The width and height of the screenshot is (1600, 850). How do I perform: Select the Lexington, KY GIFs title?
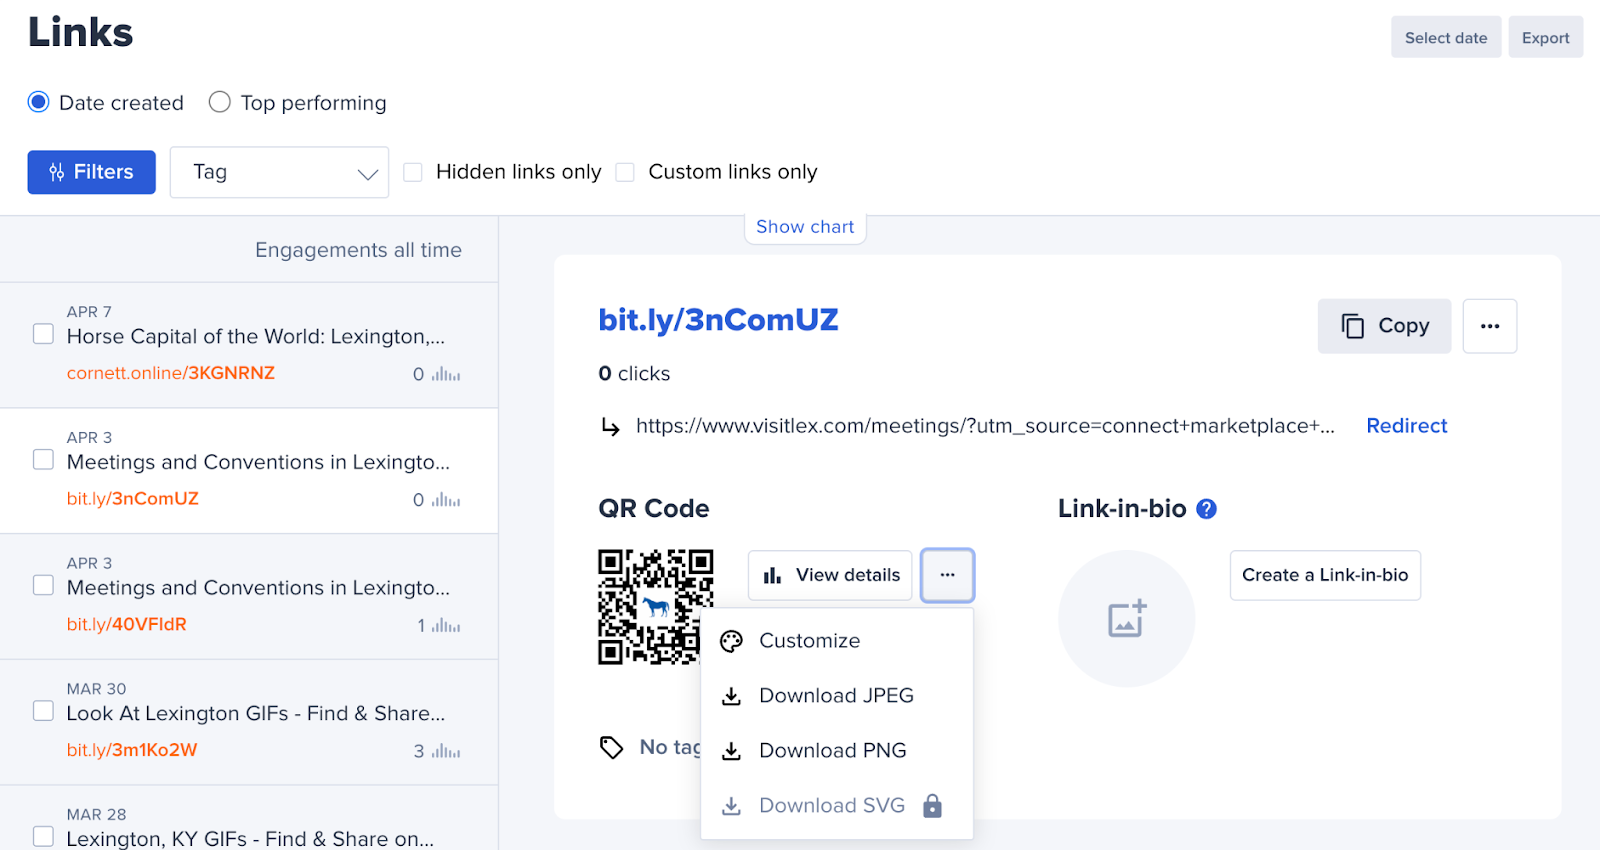coord(250,839)
